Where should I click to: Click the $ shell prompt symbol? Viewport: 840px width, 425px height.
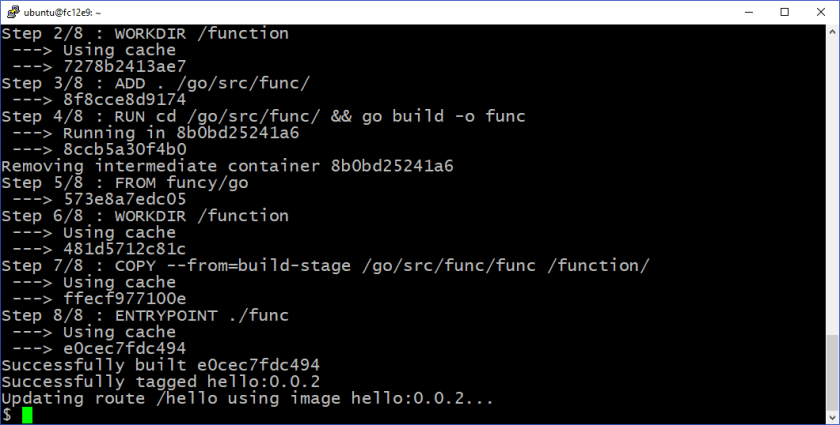coord(7,415)
